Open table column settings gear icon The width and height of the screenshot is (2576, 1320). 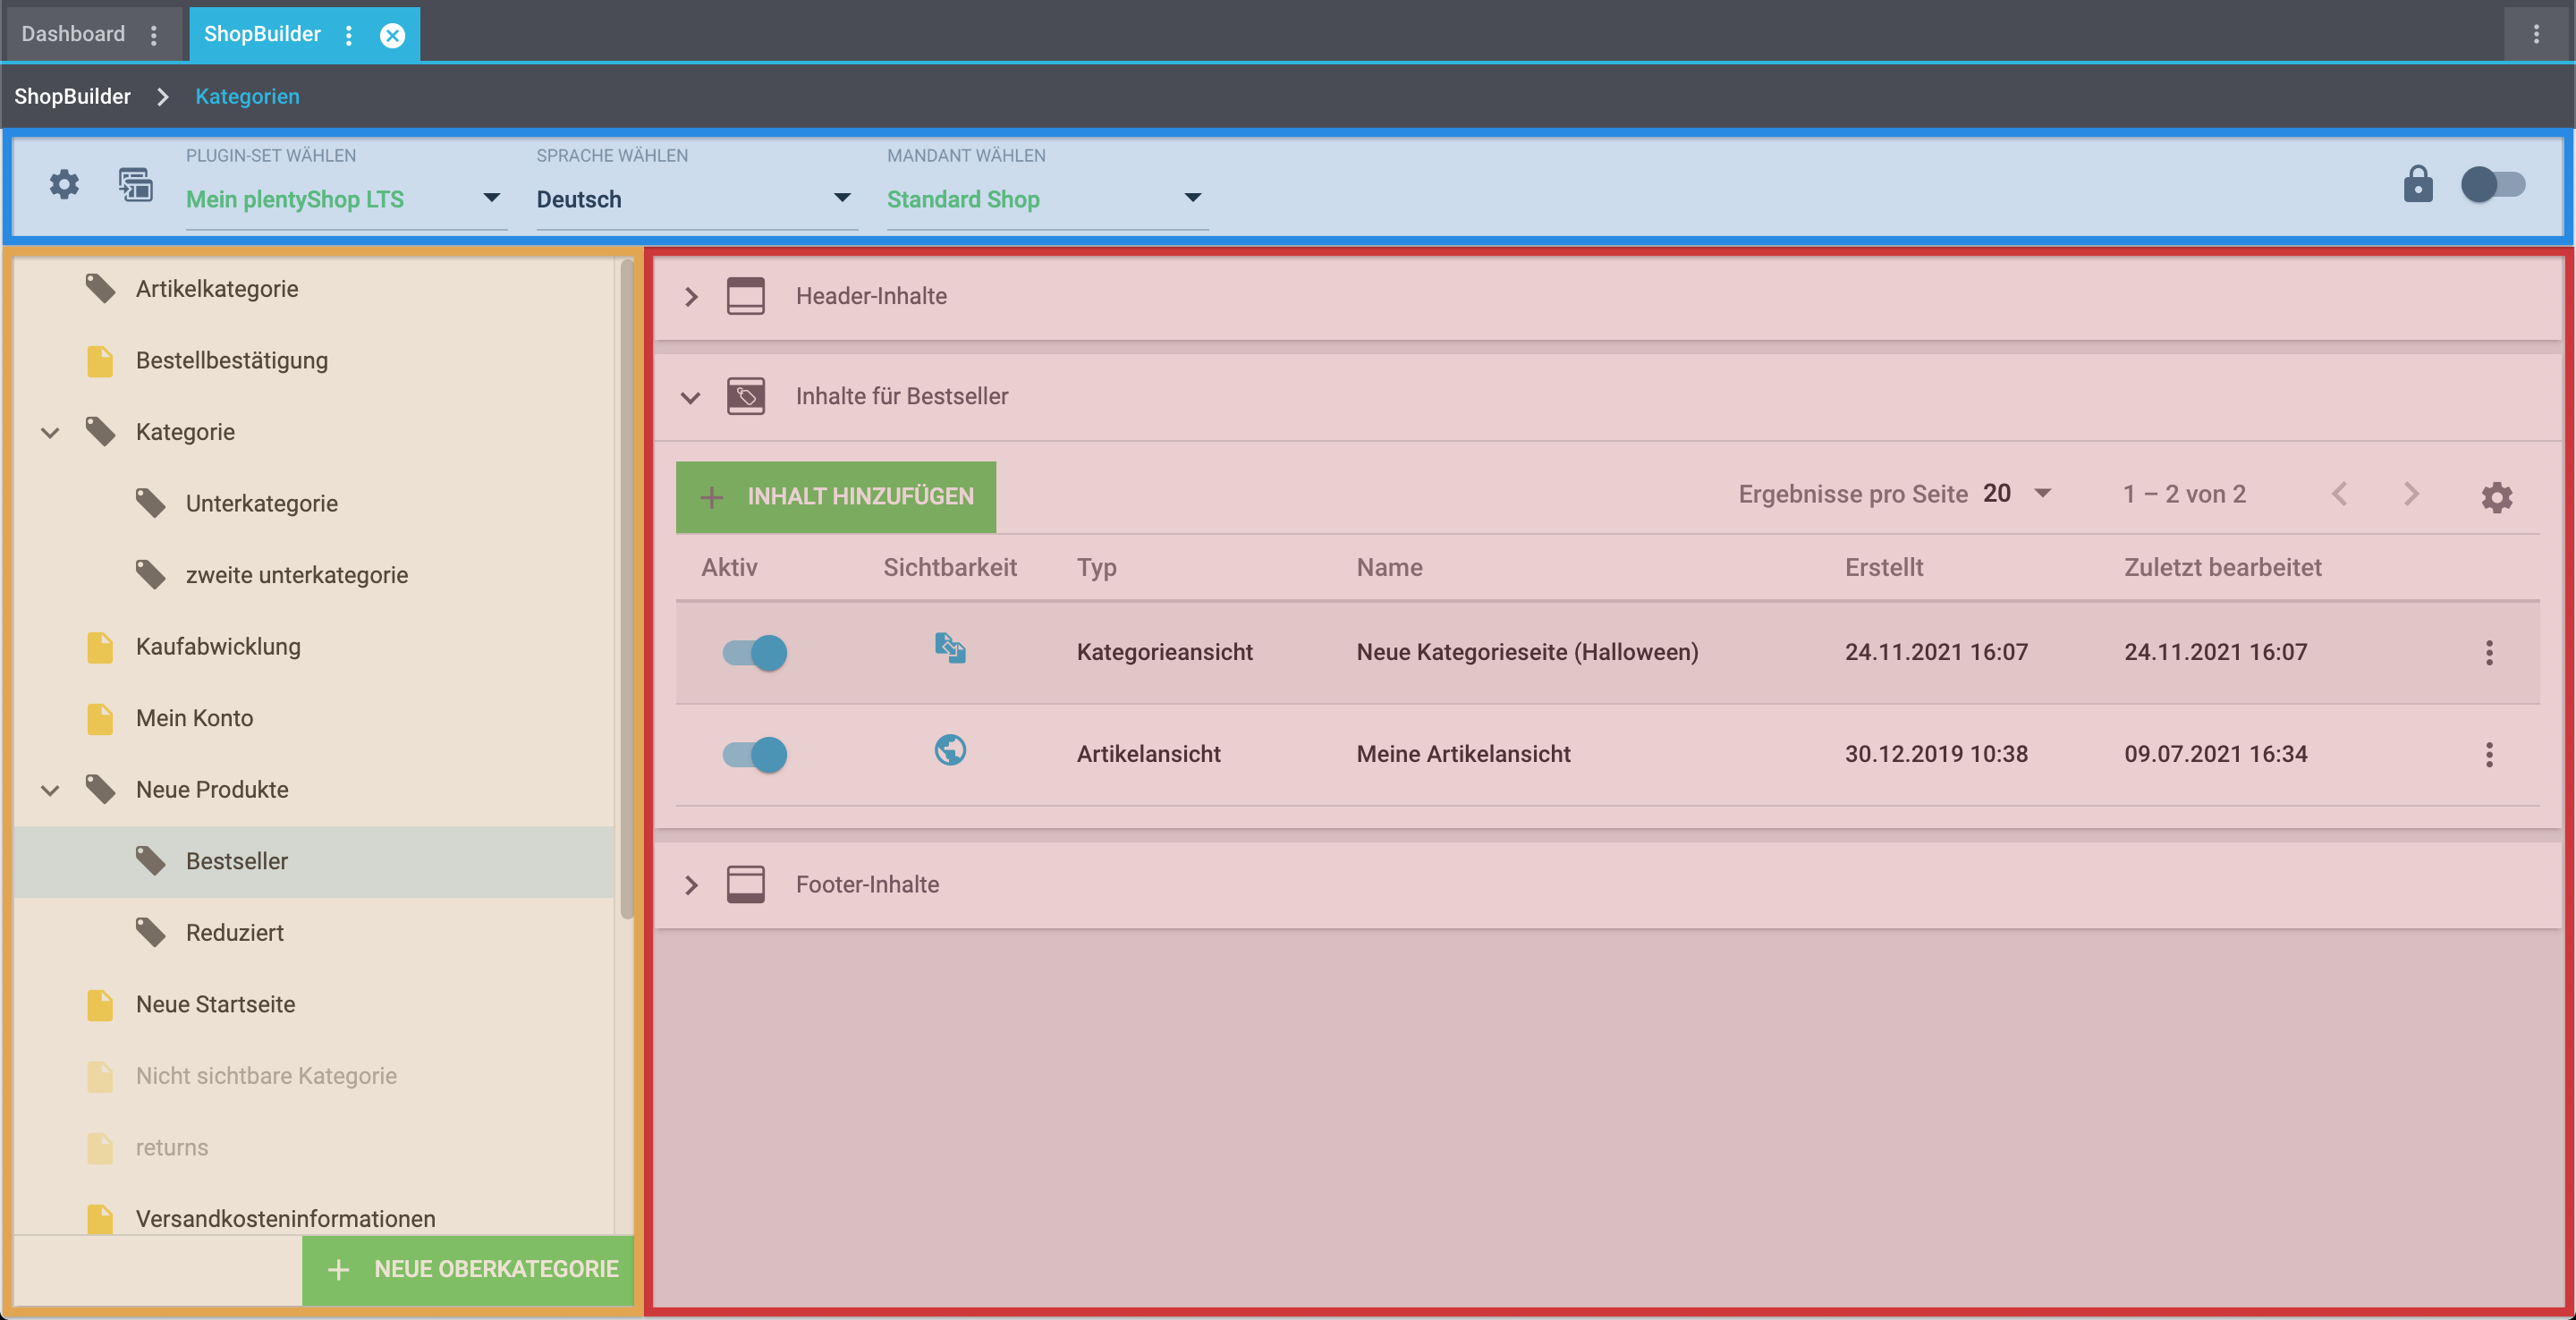pyautogui.click(x=2496, y=496)
